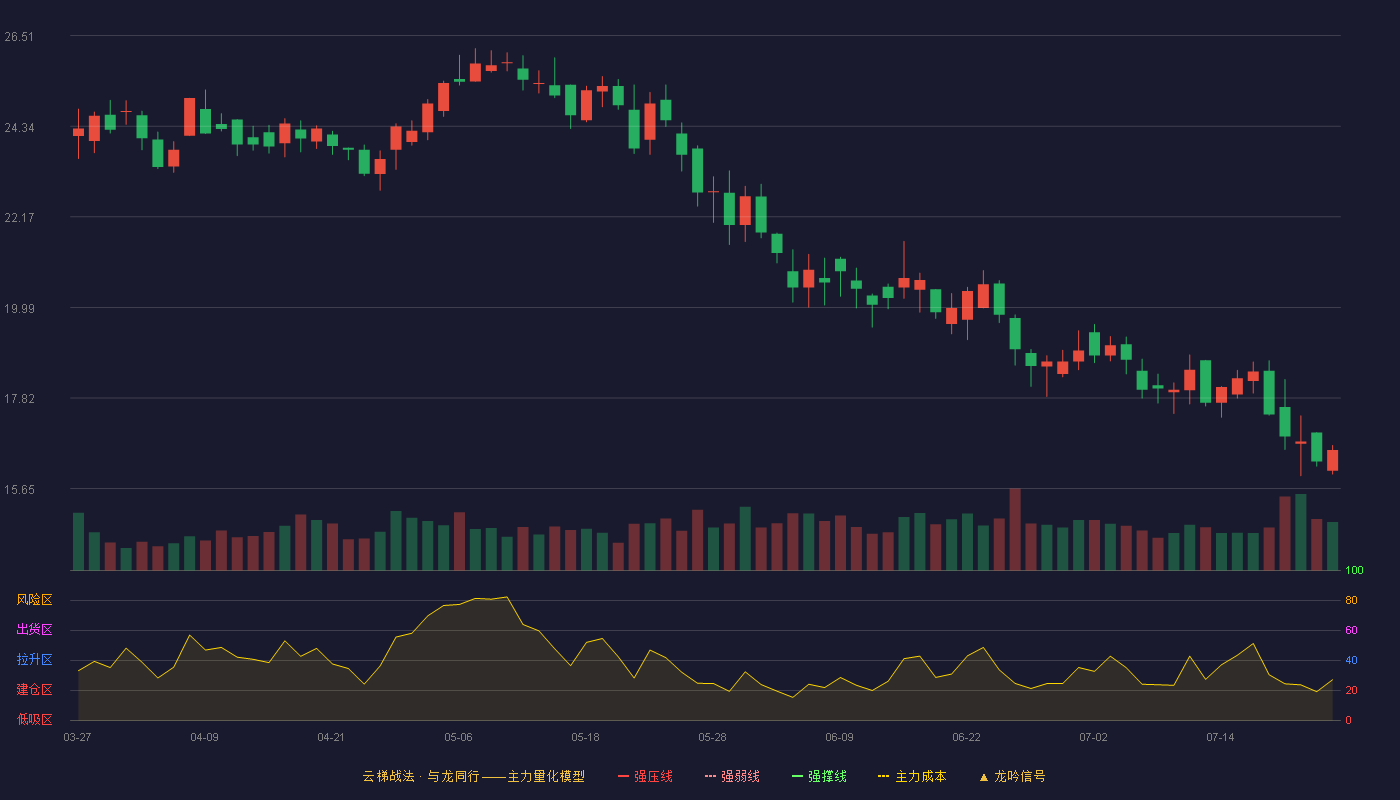The image size is (1400, 800).
Task: Click the 07-14 date marker on the axis
Action: (x=1220, y=737)
